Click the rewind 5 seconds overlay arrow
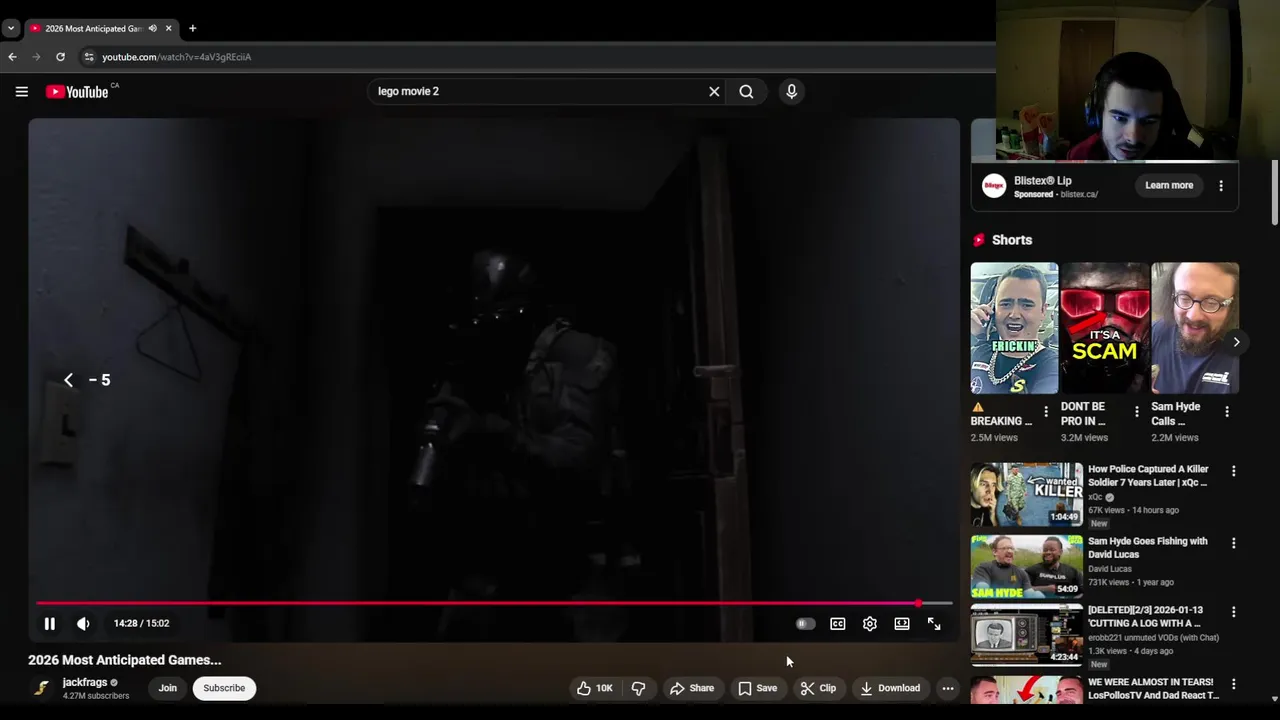The height and width of the screenshot is (720, 1280). click(68, 380)
